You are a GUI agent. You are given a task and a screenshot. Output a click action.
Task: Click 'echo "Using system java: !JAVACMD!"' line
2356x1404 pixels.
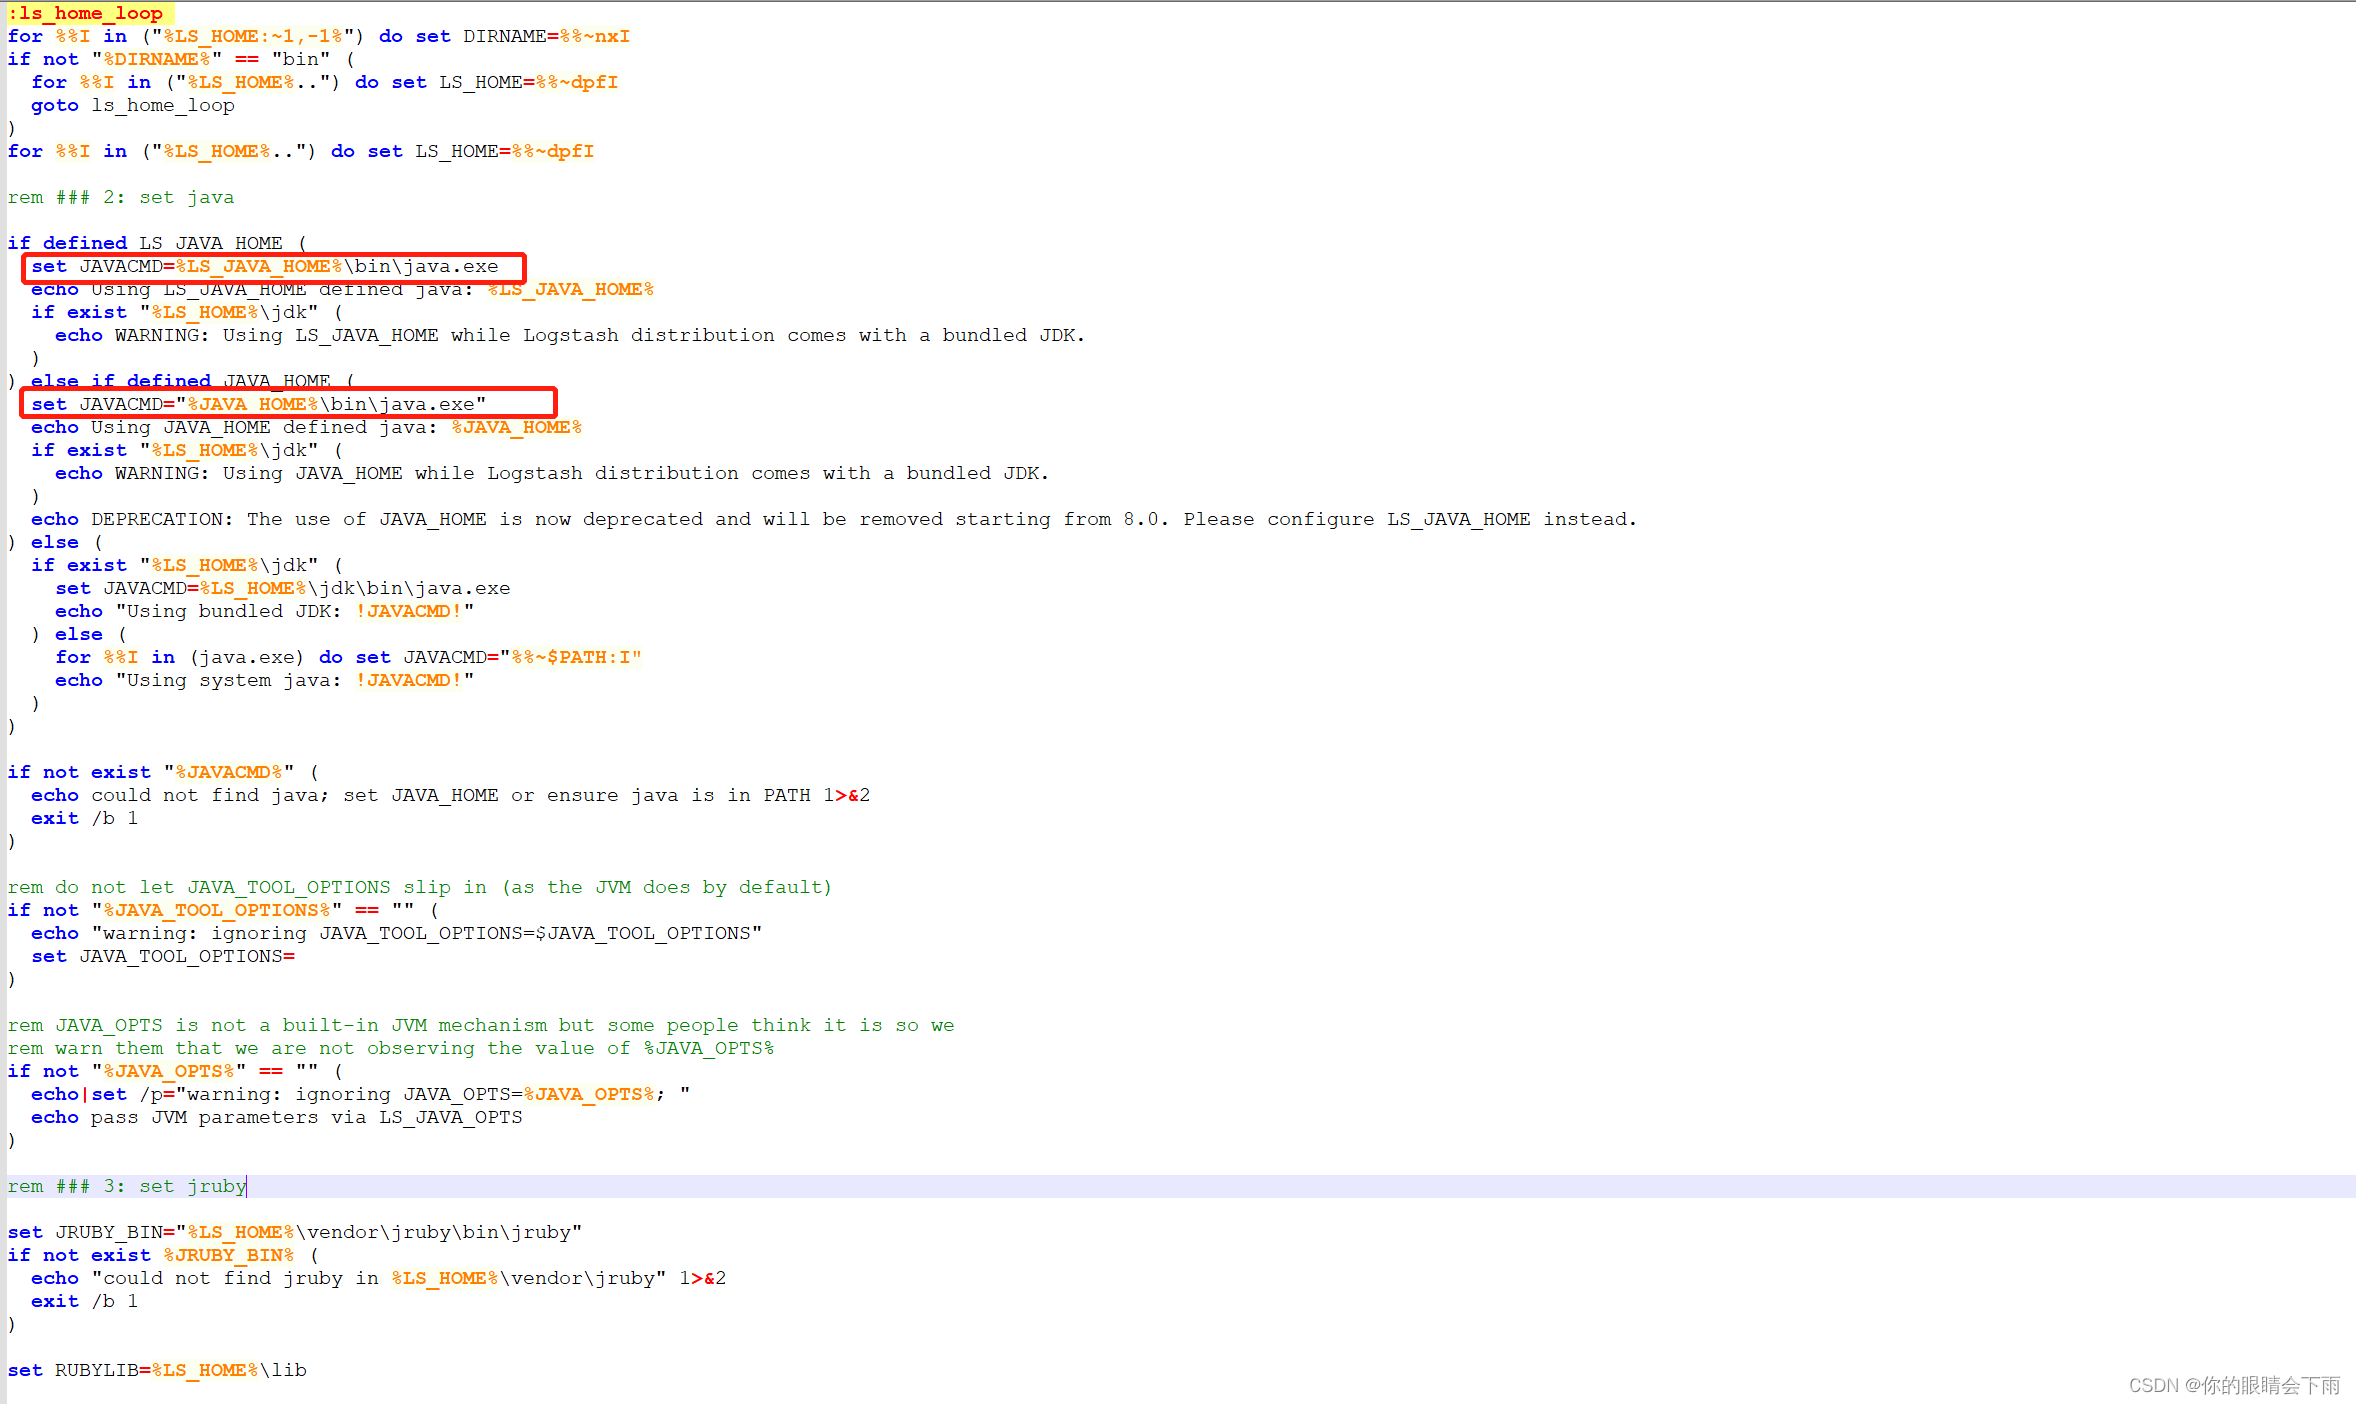(x=265, y=680)
